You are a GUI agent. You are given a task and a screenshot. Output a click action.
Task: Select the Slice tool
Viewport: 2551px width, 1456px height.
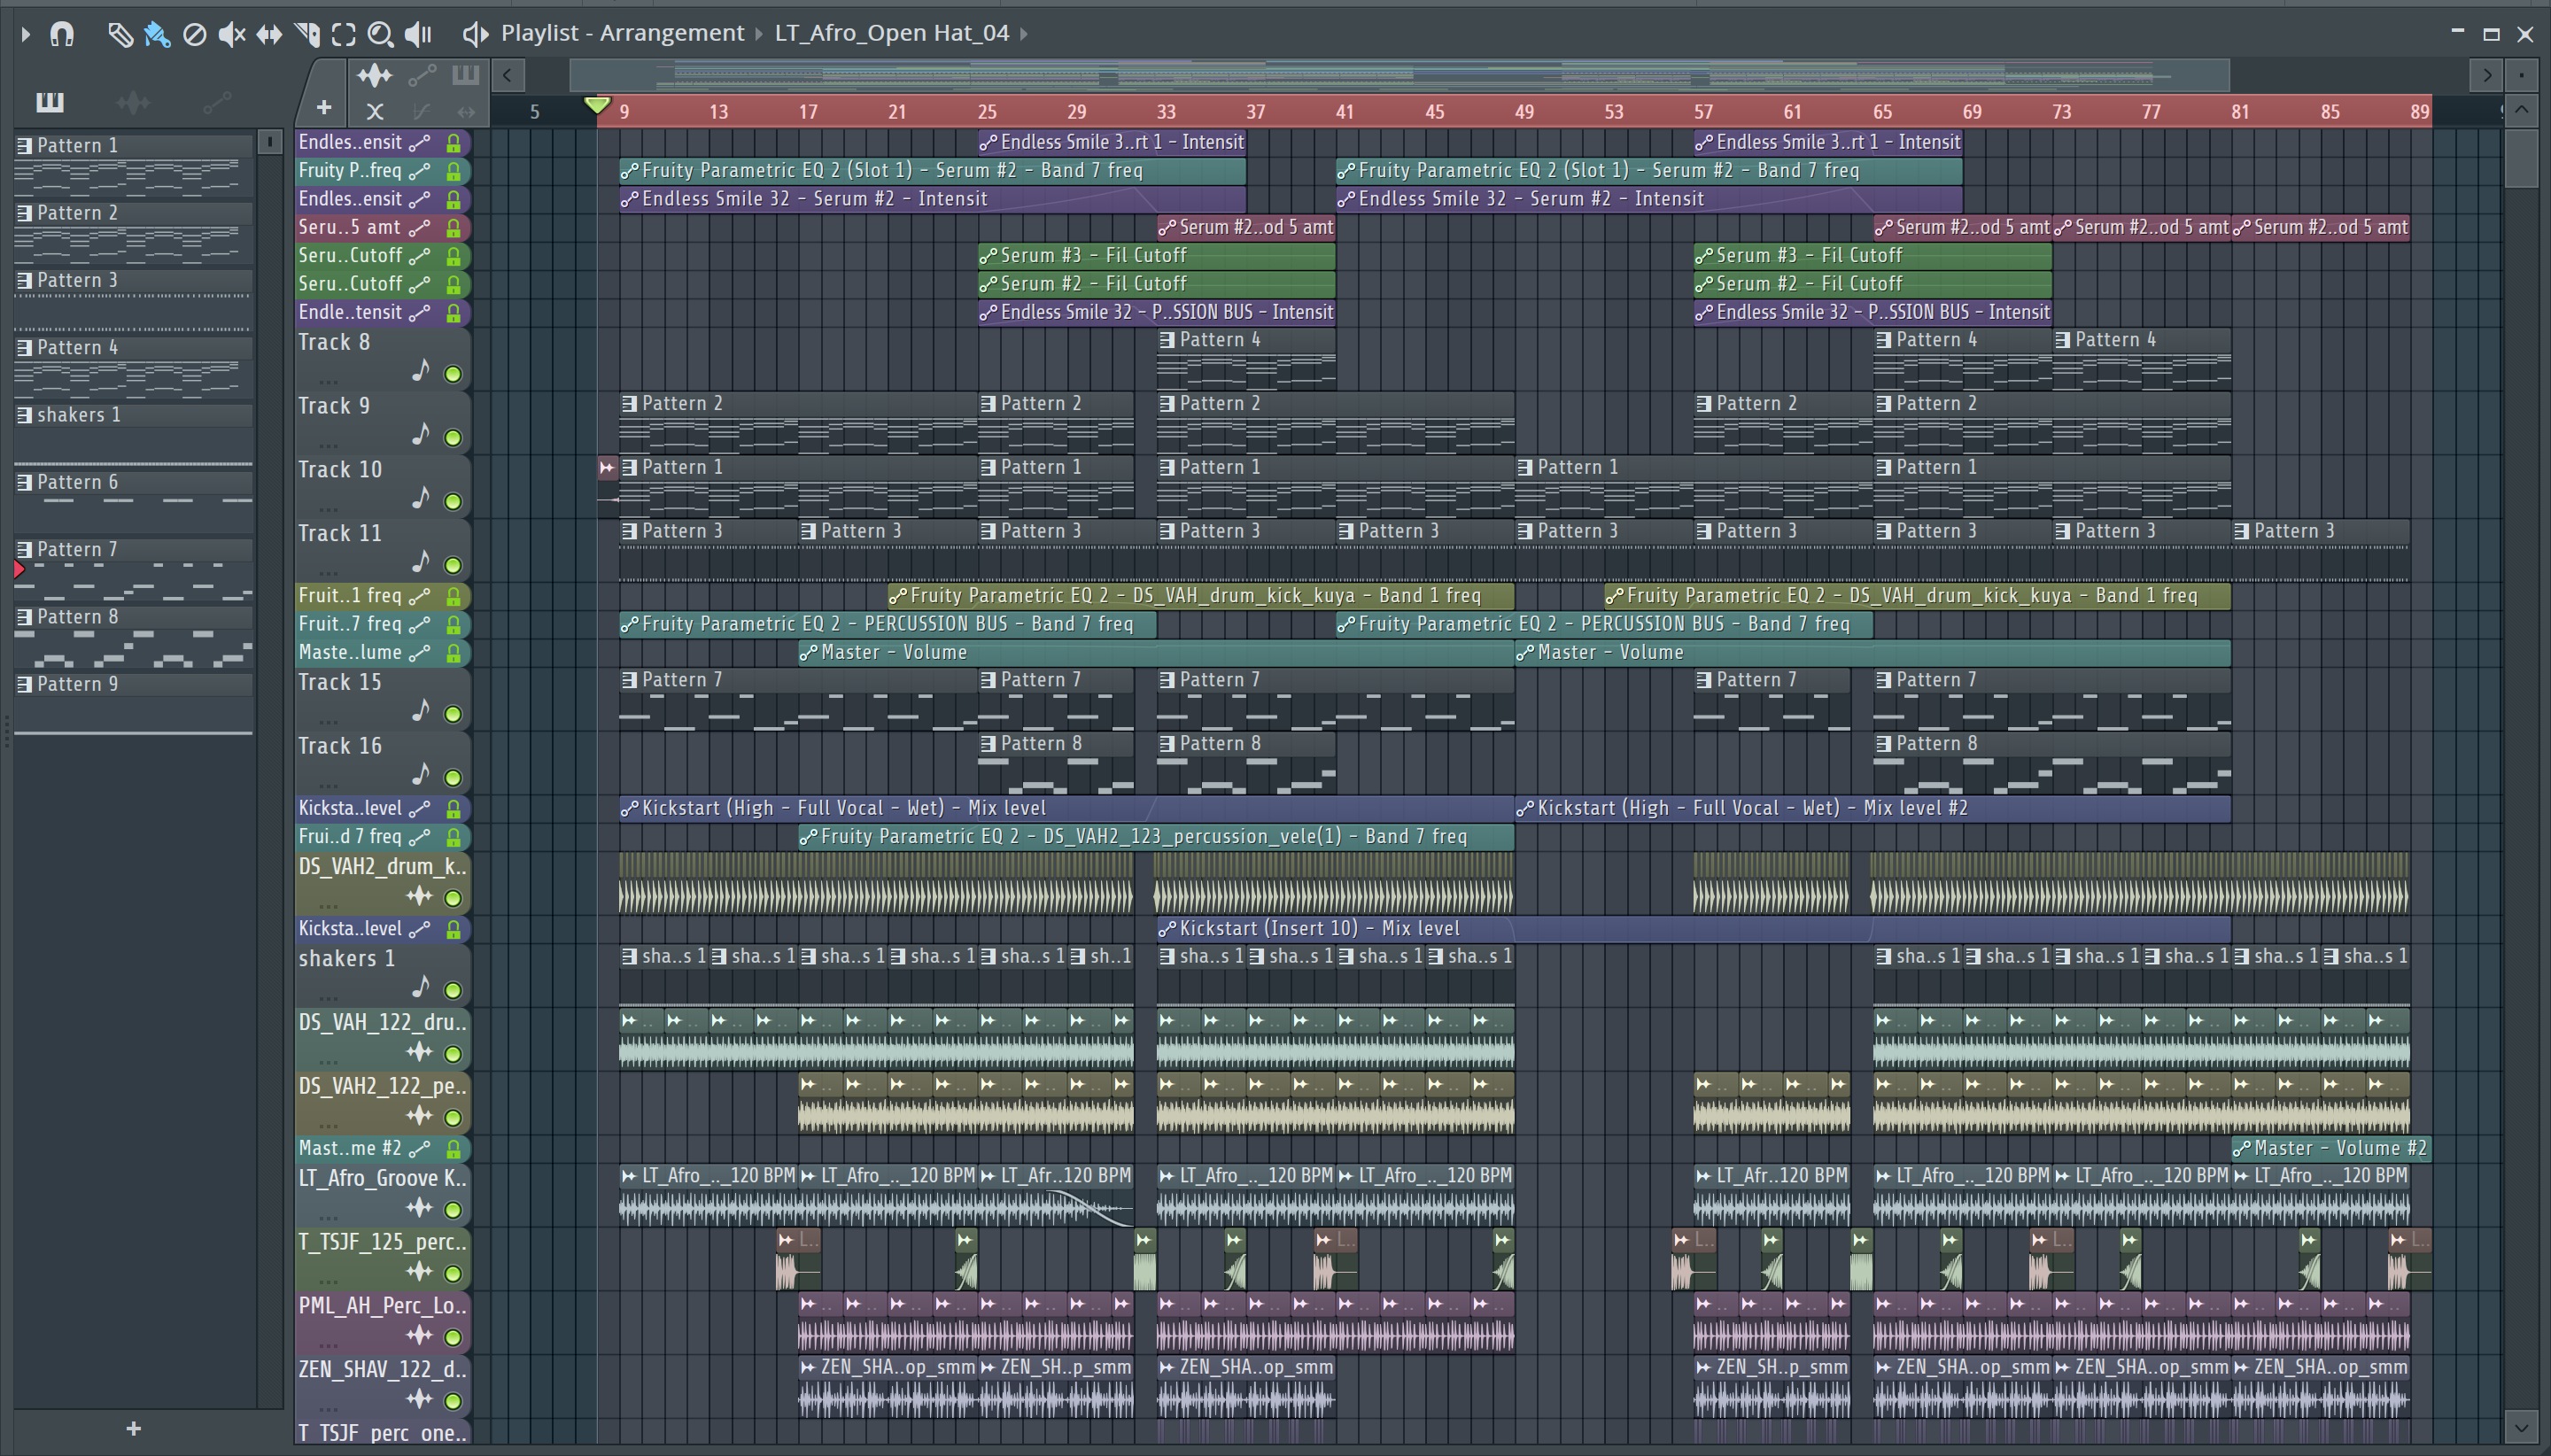point(307,34)
